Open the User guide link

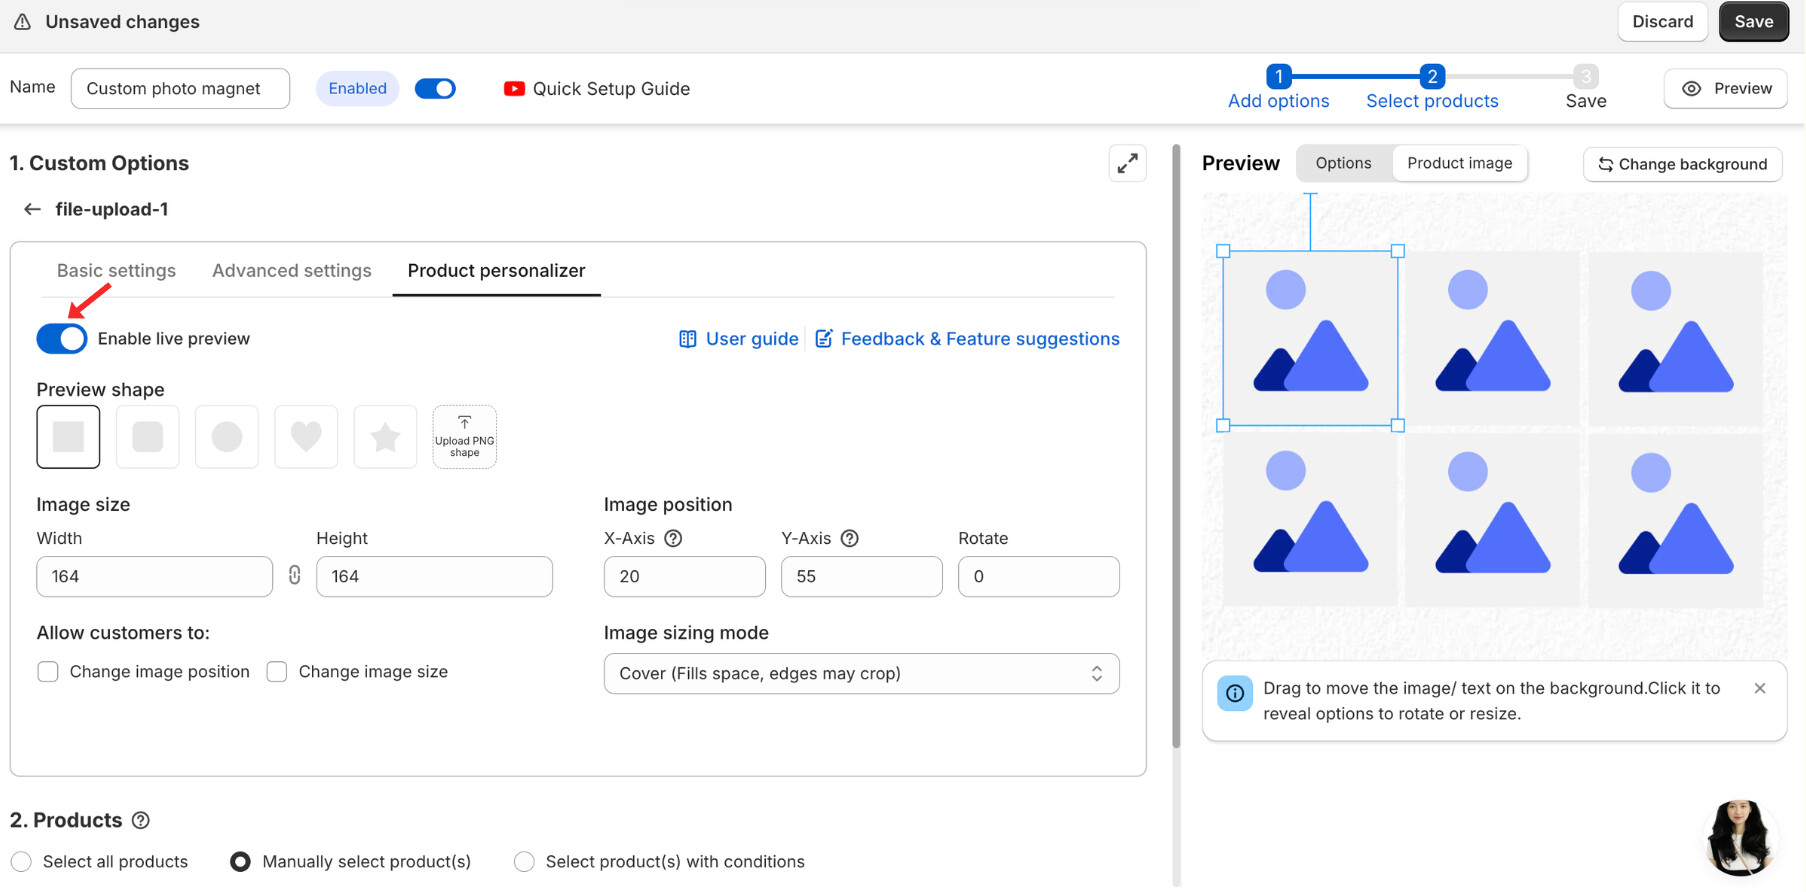click(739, 339)
